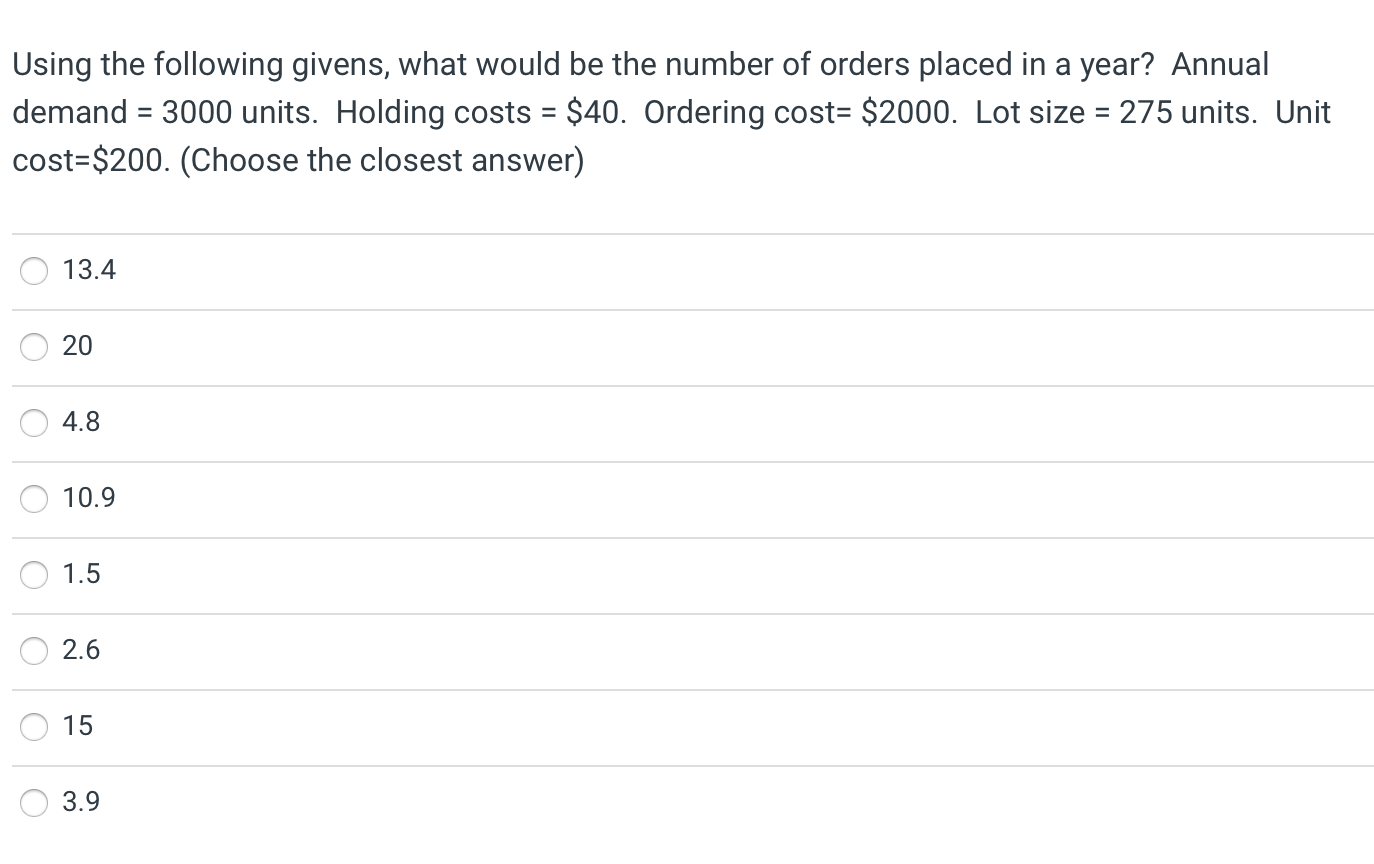Click the label text 3.9
This screenshot has height=864, width=1374.
click(x=81, y=802)
